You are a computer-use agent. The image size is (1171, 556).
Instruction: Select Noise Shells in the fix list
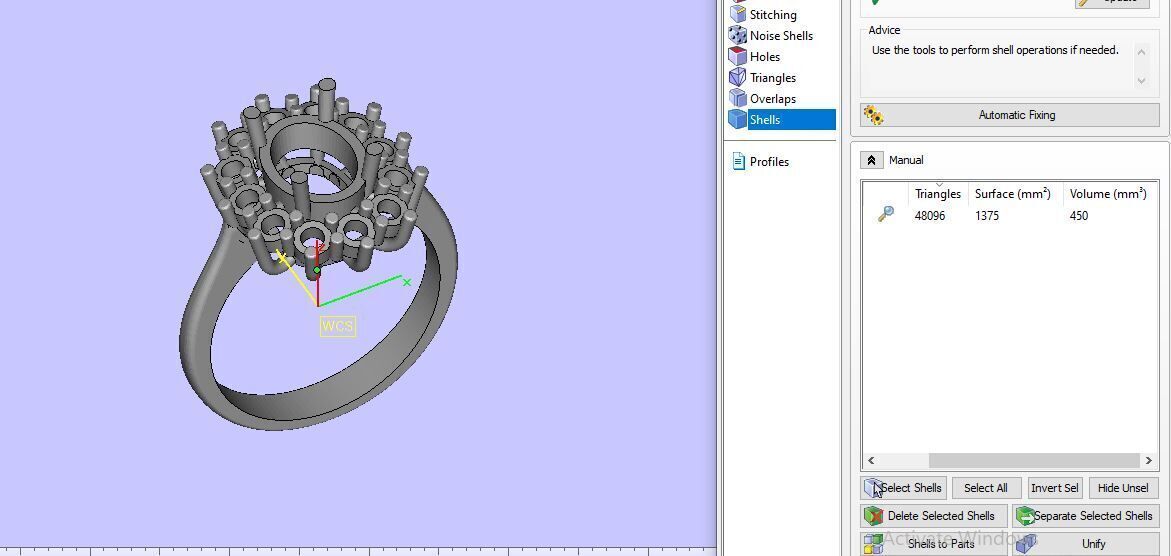(781, 36)
